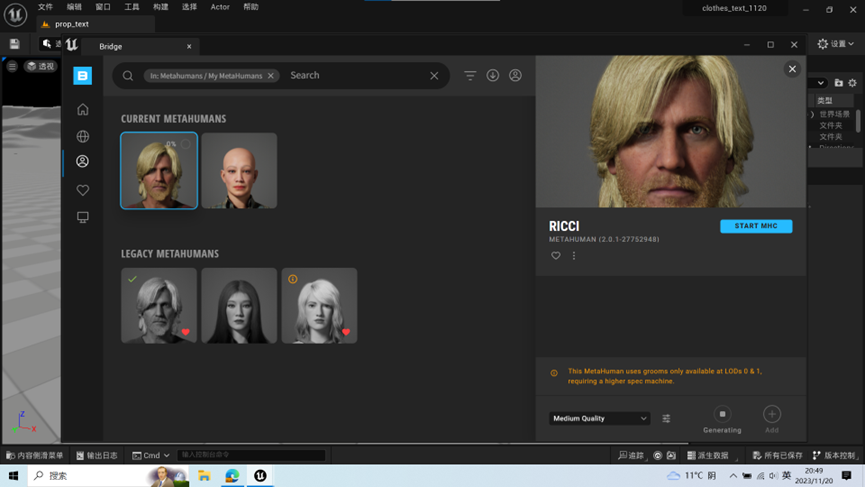Screen dimensions: 865x487
Task: Open File Explorer from the taskbar
Action: (204, 475)
